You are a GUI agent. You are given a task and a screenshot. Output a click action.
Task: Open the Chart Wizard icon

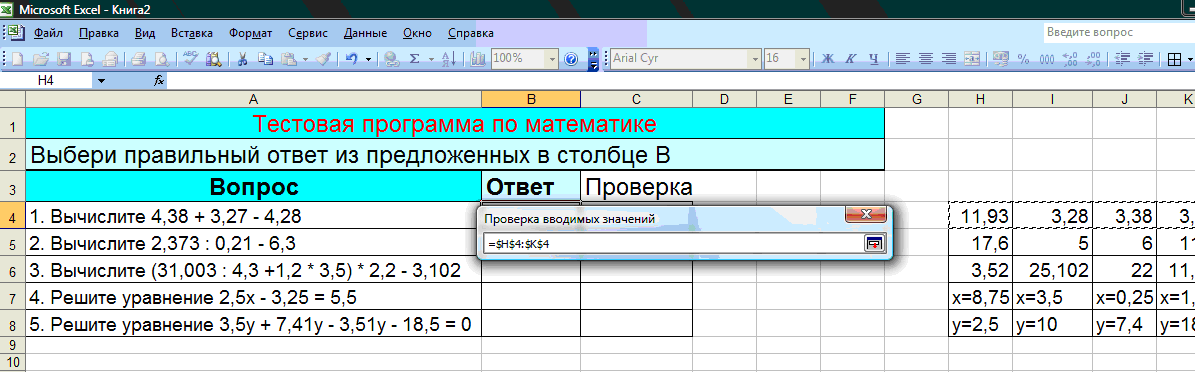[x=479, y=59]
